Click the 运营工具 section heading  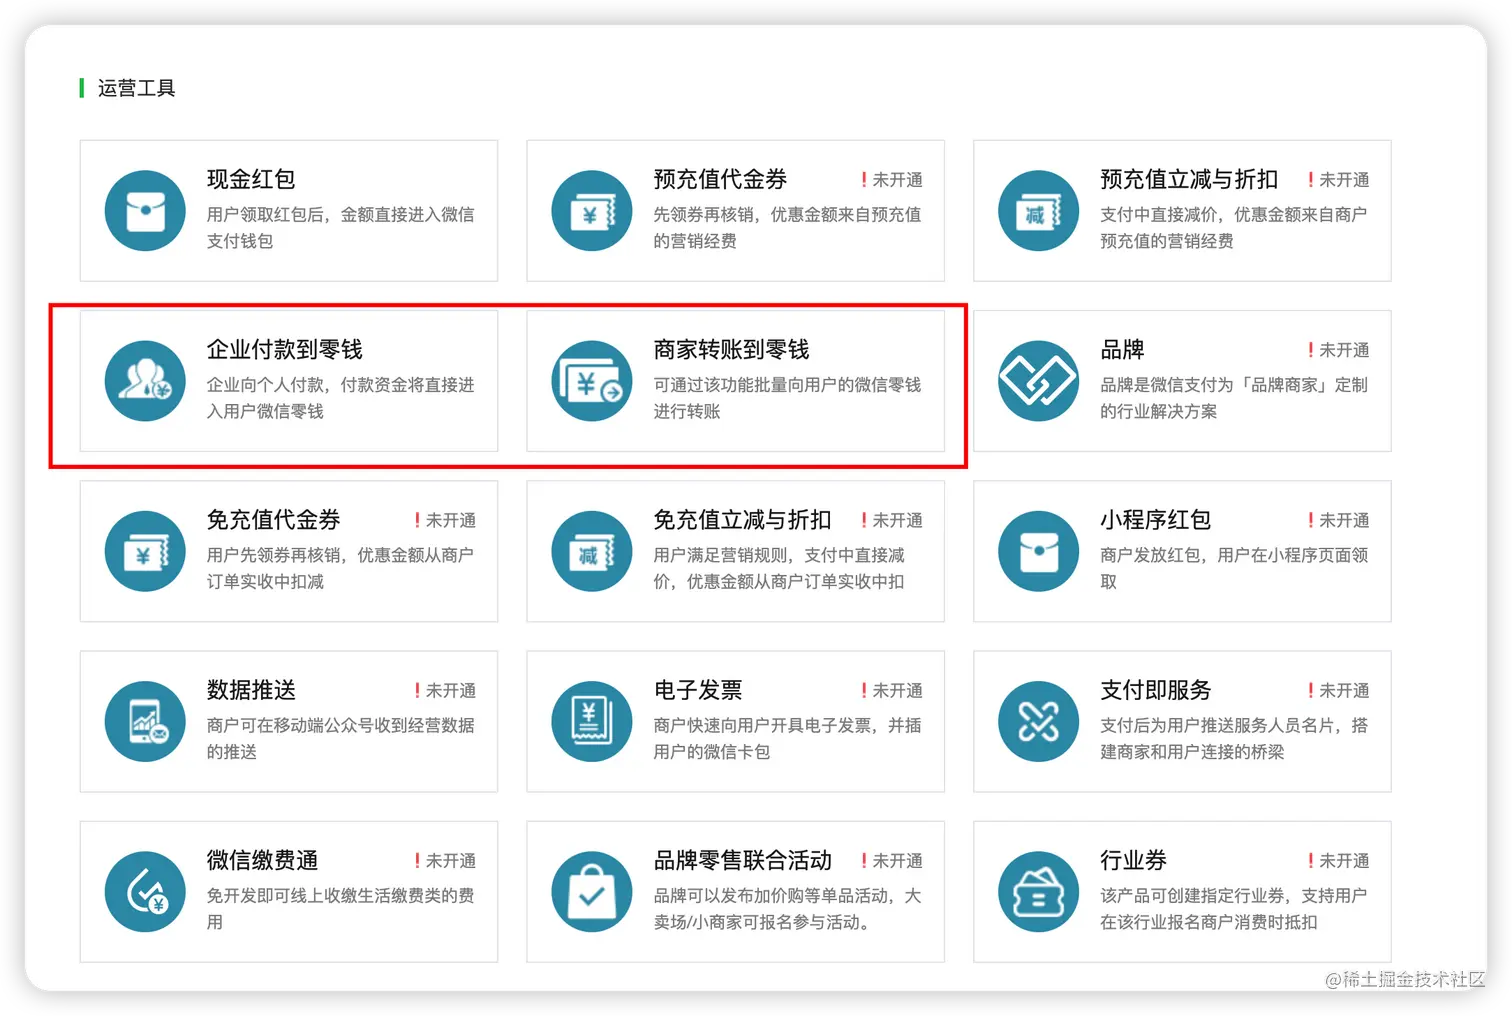[x=136, y=88]
